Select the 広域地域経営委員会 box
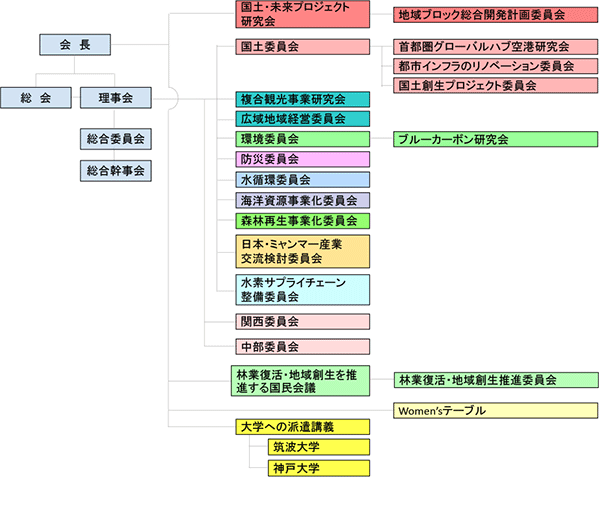 click(x=303, y=119)
